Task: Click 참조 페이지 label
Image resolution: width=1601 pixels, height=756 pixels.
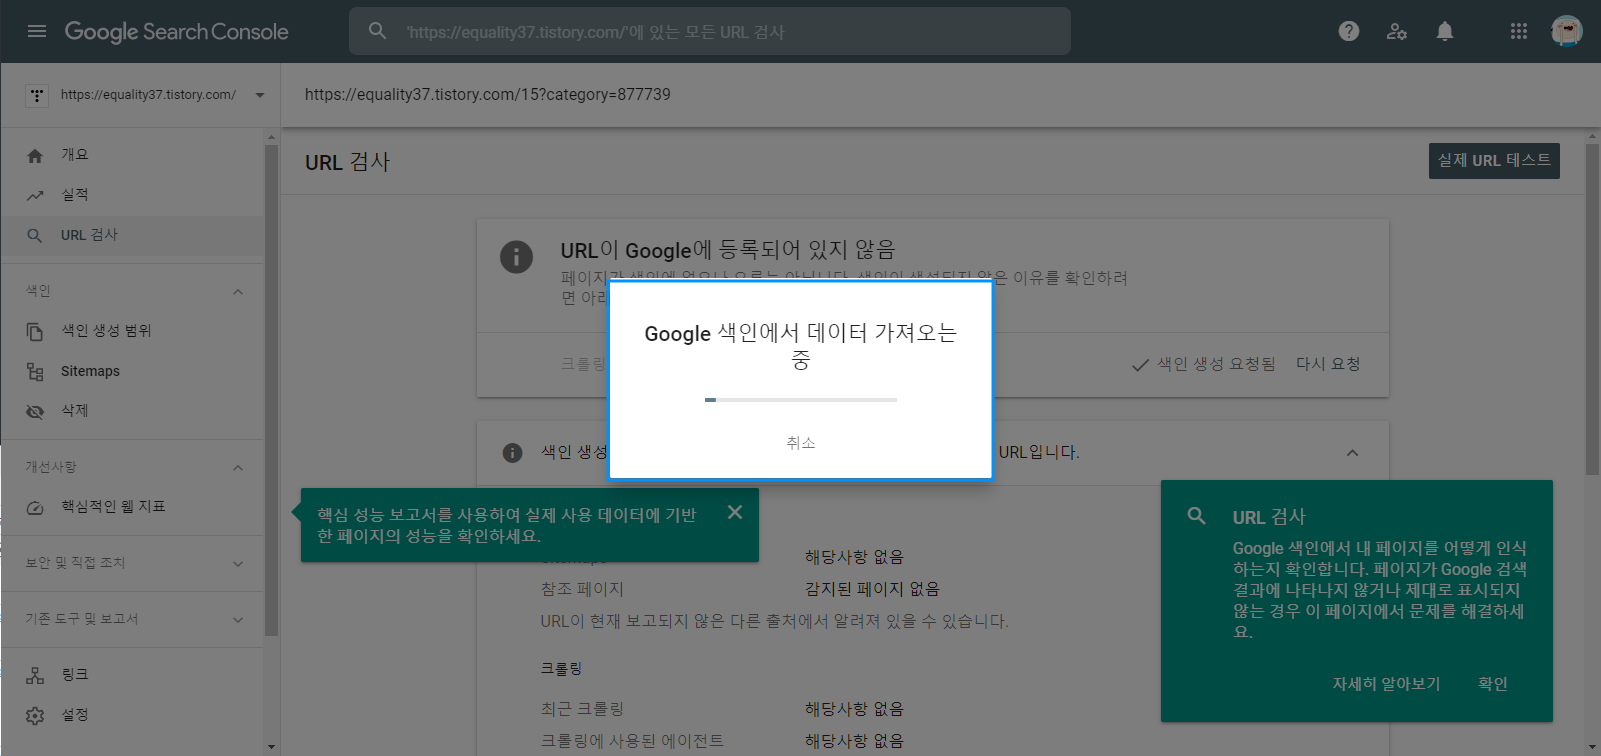Action: tap(582, 589)
